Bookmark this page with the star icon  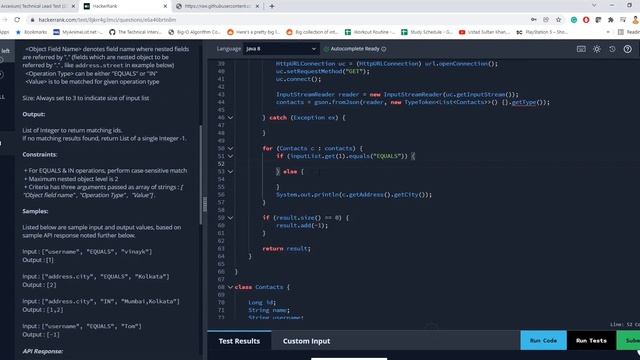click(x=558, y=20)
